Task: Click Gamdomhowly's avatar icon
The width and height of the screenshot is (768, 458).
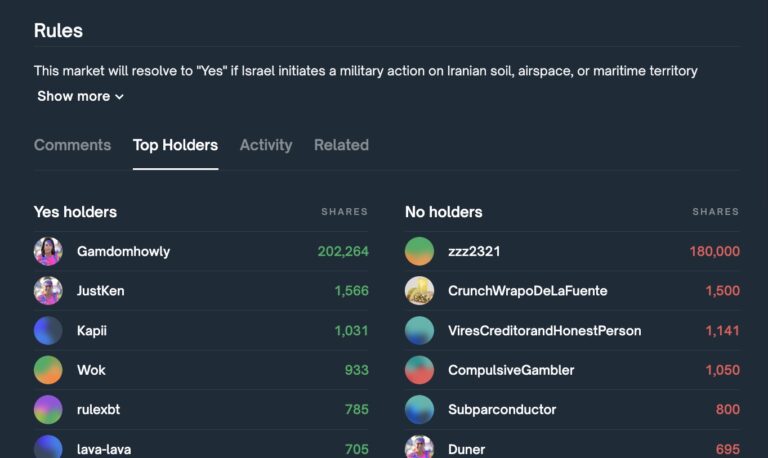Action: coord(48,251)
